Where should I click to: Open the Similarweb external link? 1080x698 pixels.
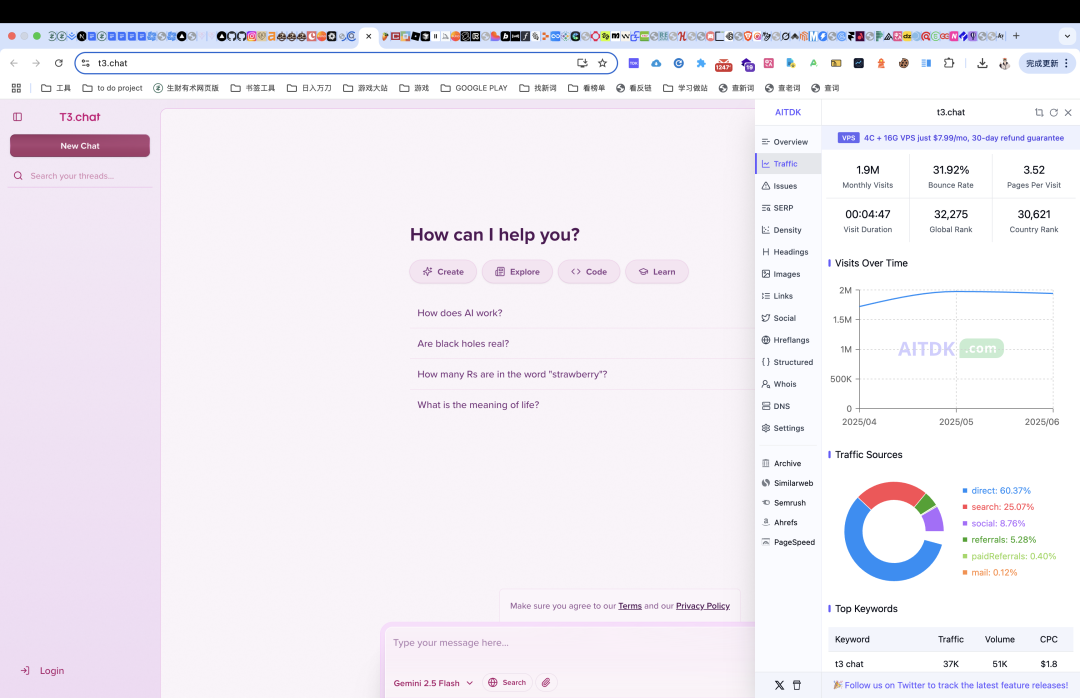pos(788,483)
